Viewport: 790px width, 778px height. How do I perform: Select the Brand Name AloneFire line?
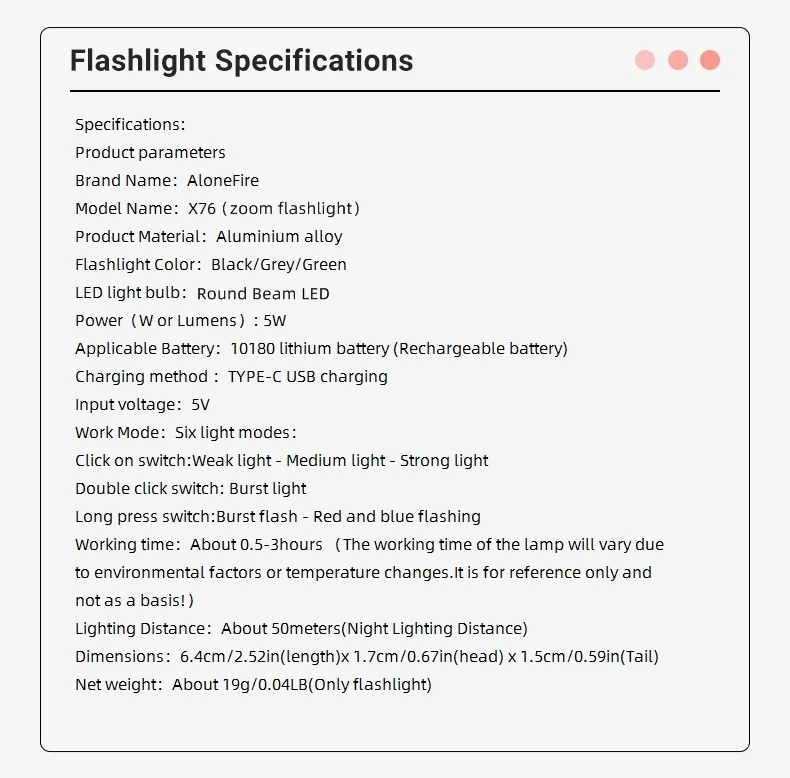167,181
